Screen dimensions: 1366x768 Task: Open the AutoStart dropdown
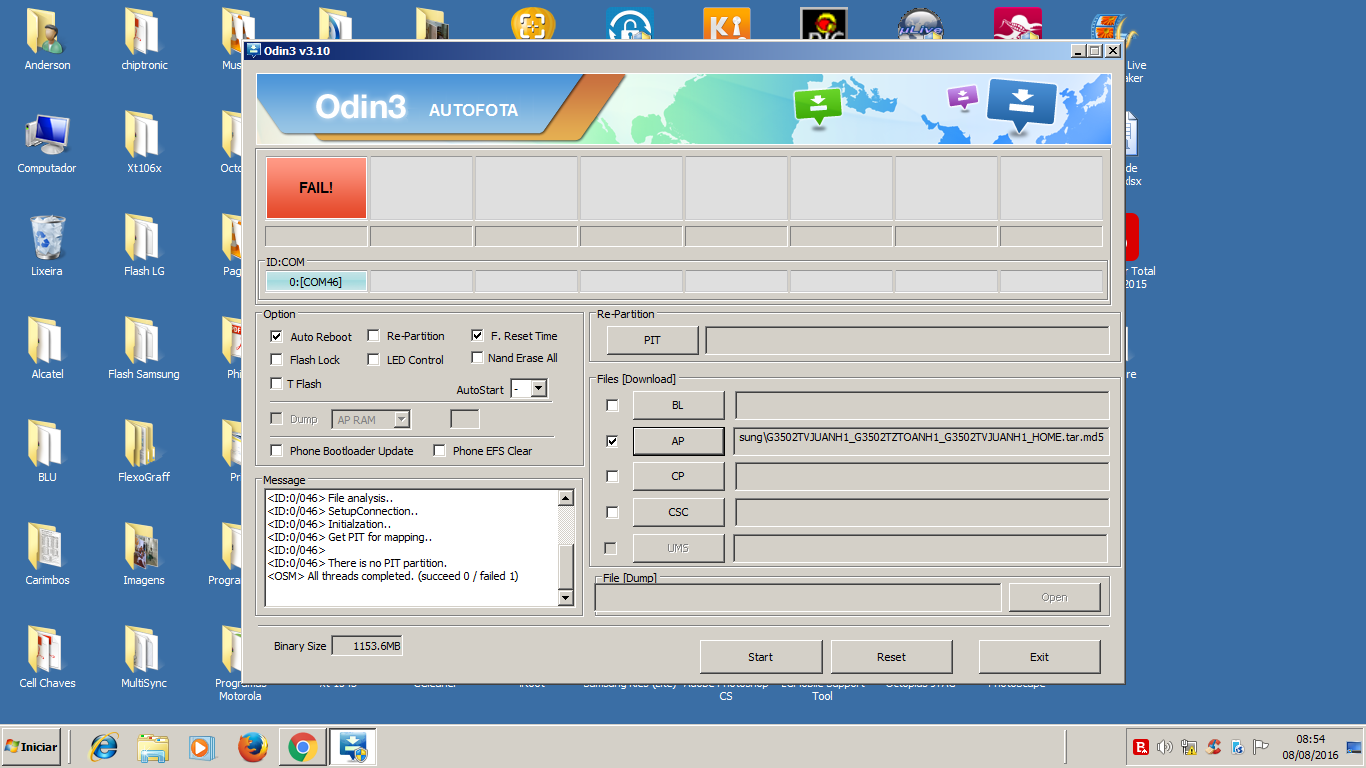(x=538, y=389)
